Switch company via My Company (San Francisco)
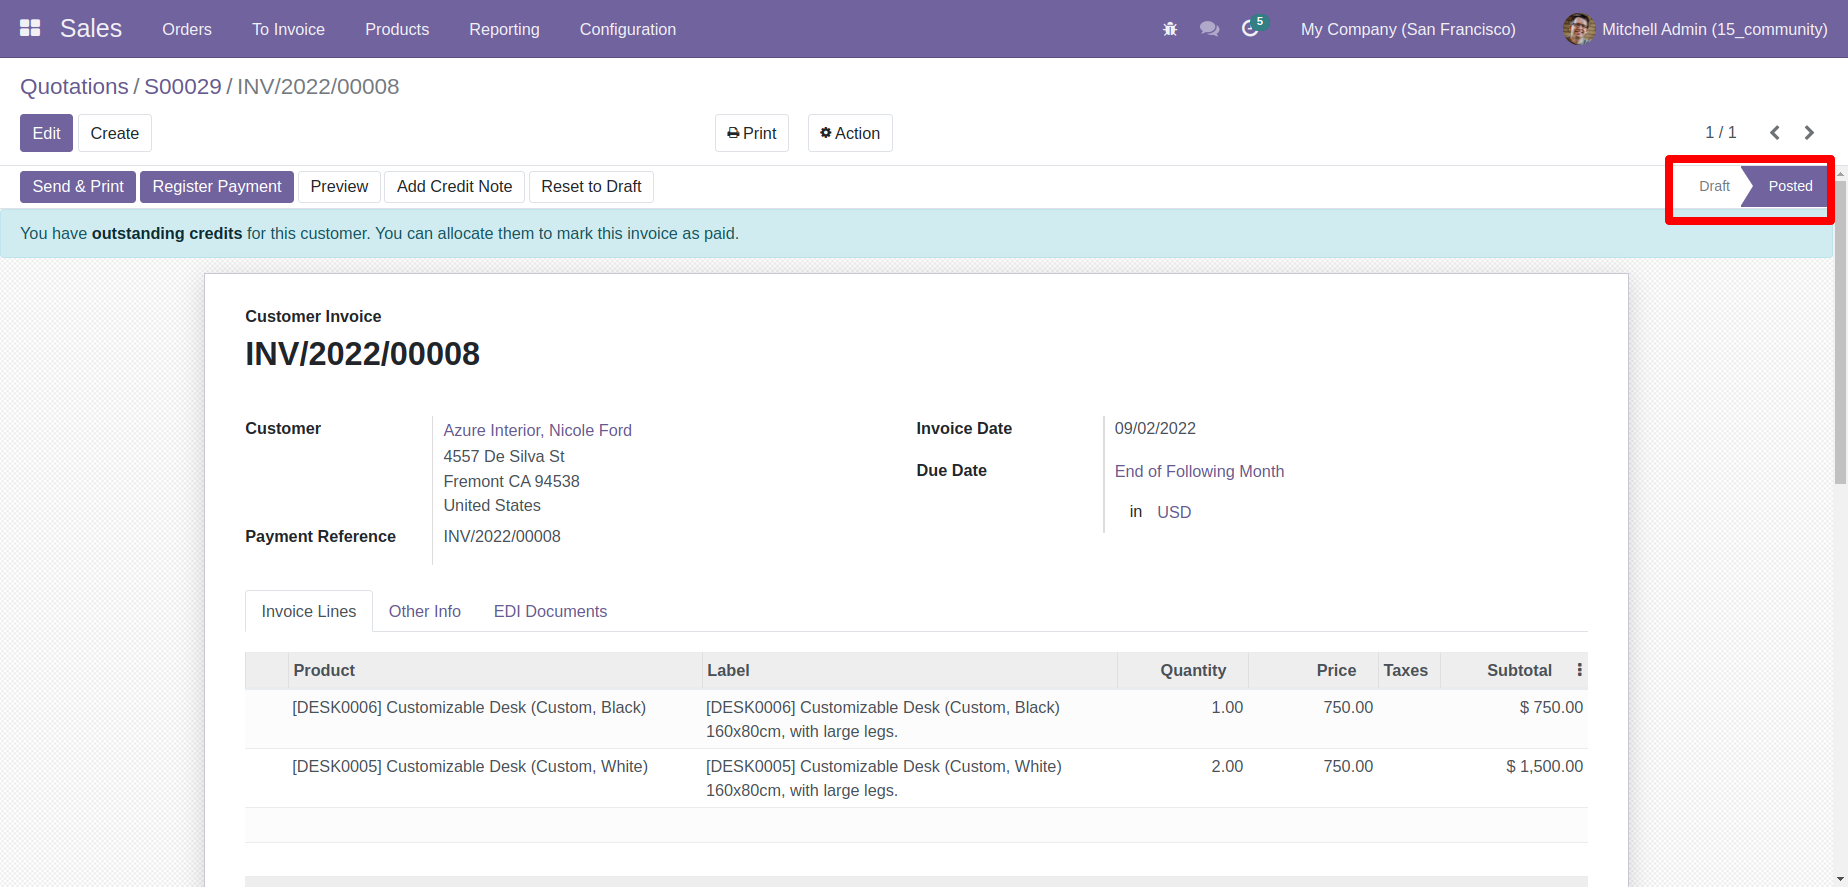The height and width of the screenshot is (887, 1848). 1408,29
